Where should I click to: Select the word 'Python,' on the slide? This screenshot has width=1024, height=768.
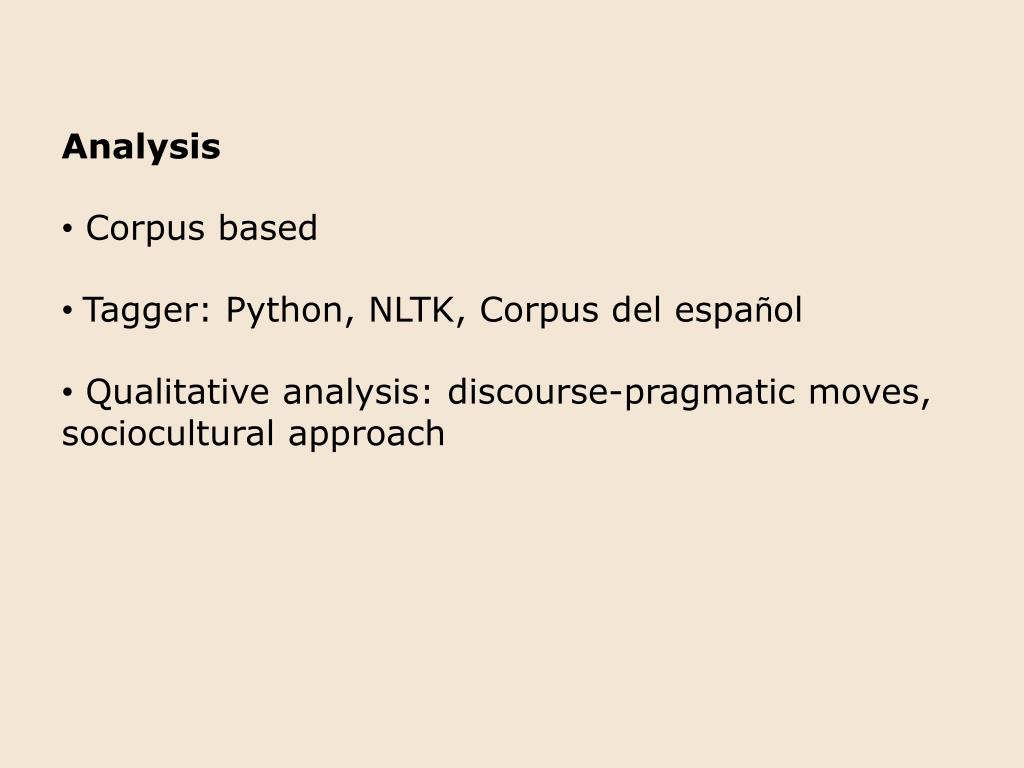(290, 311)
